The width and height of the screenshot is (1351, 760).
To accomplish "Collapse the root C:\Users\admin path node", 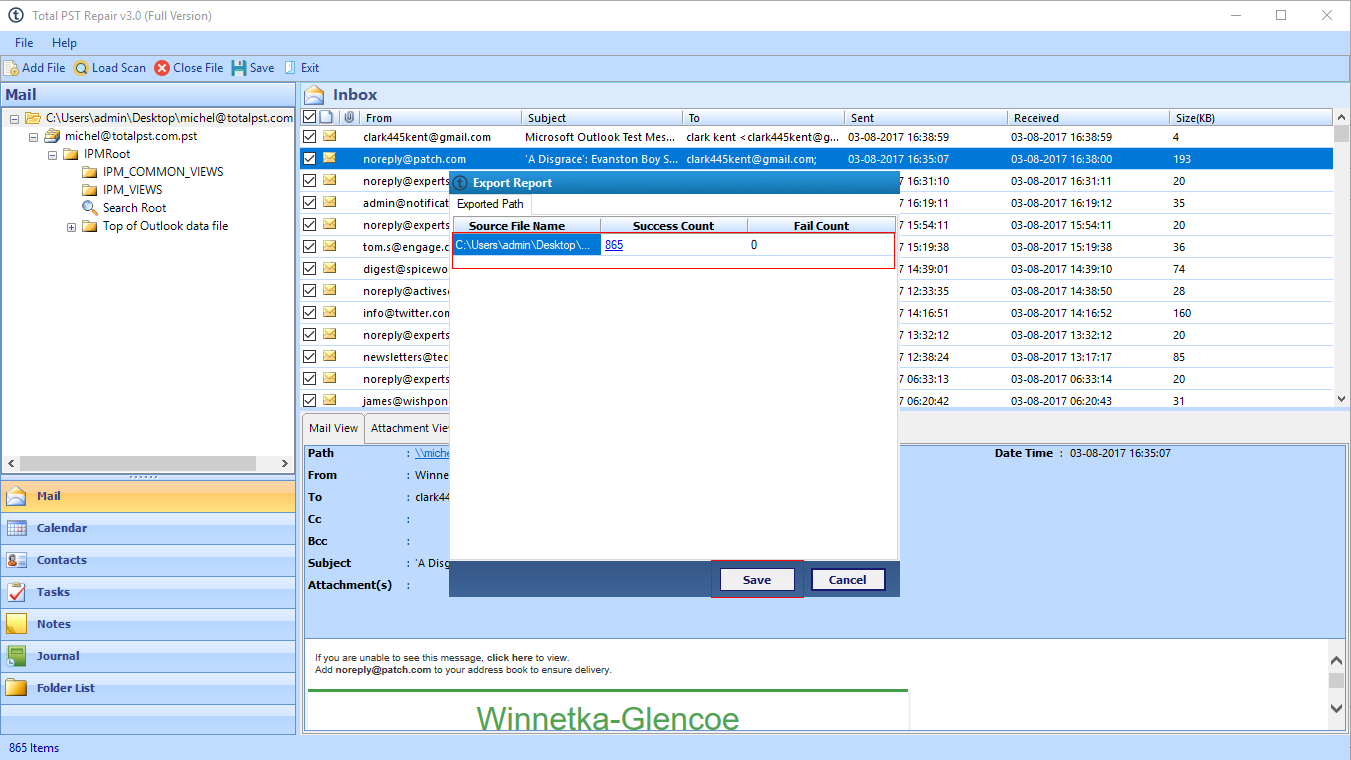I will coord(14,119).
